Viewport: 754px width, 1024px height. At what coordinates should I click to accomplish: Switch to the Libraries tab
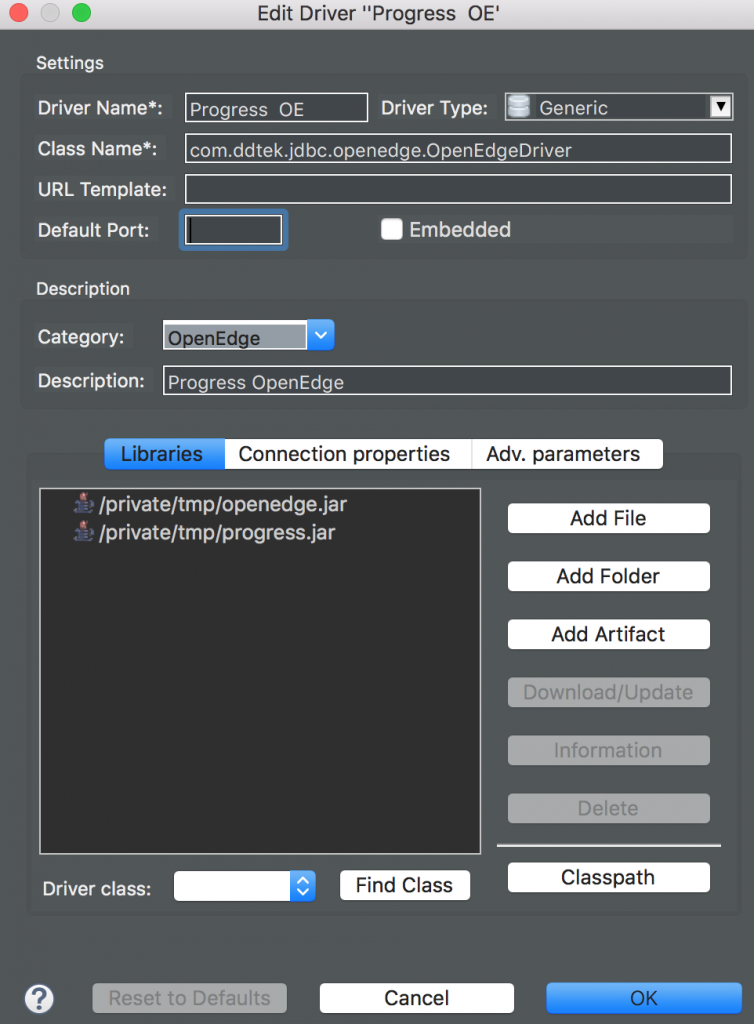(x=165, y=454)
